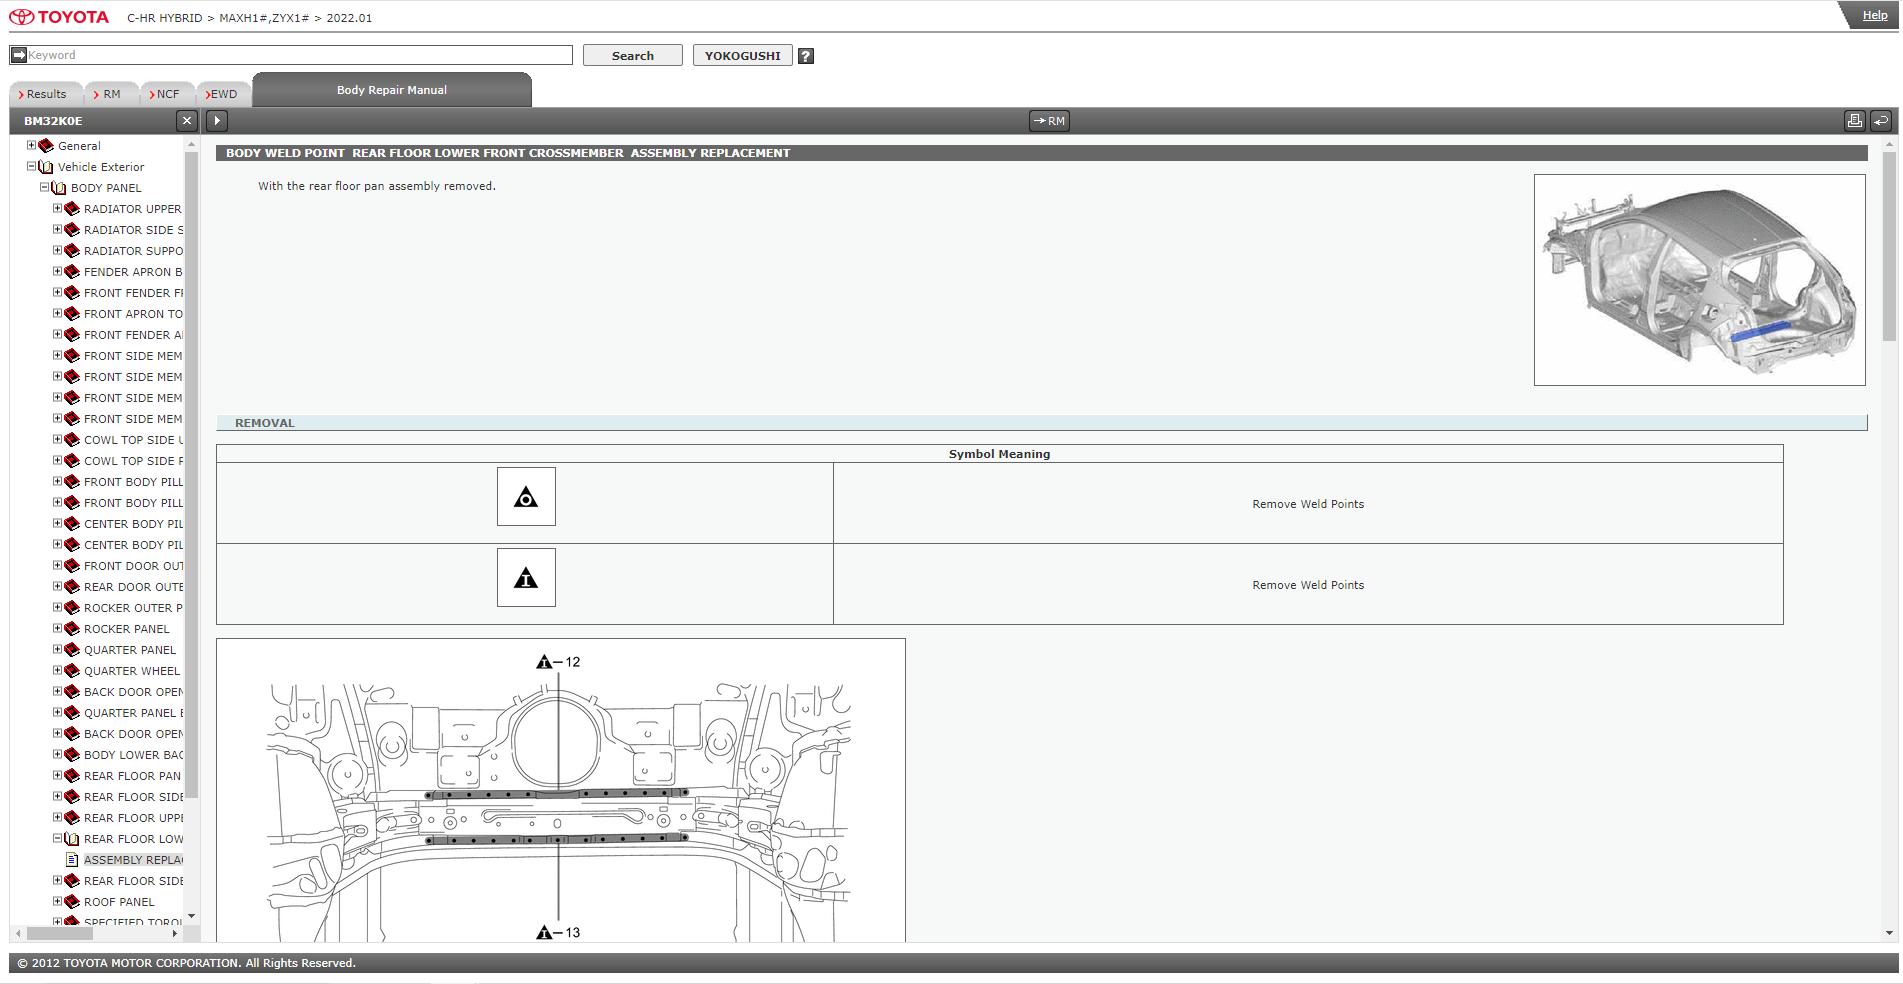Image resolution: width=1903 pixels, height=984 pixels.
Task: Click the weld point diagram image
Action: coord(561,790)
